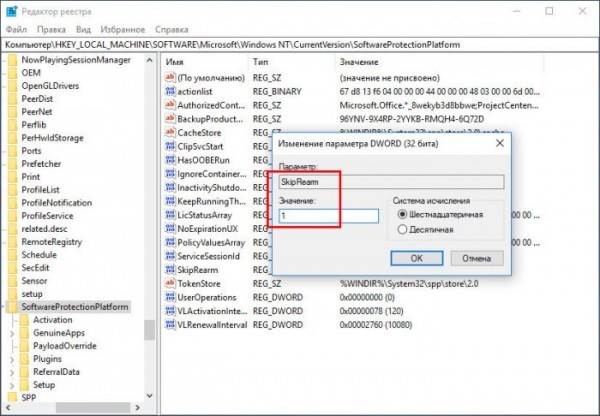Click the IgnoreContainer... value icon
This screenshot has height=416, width=600.
[x=170, y=174]
